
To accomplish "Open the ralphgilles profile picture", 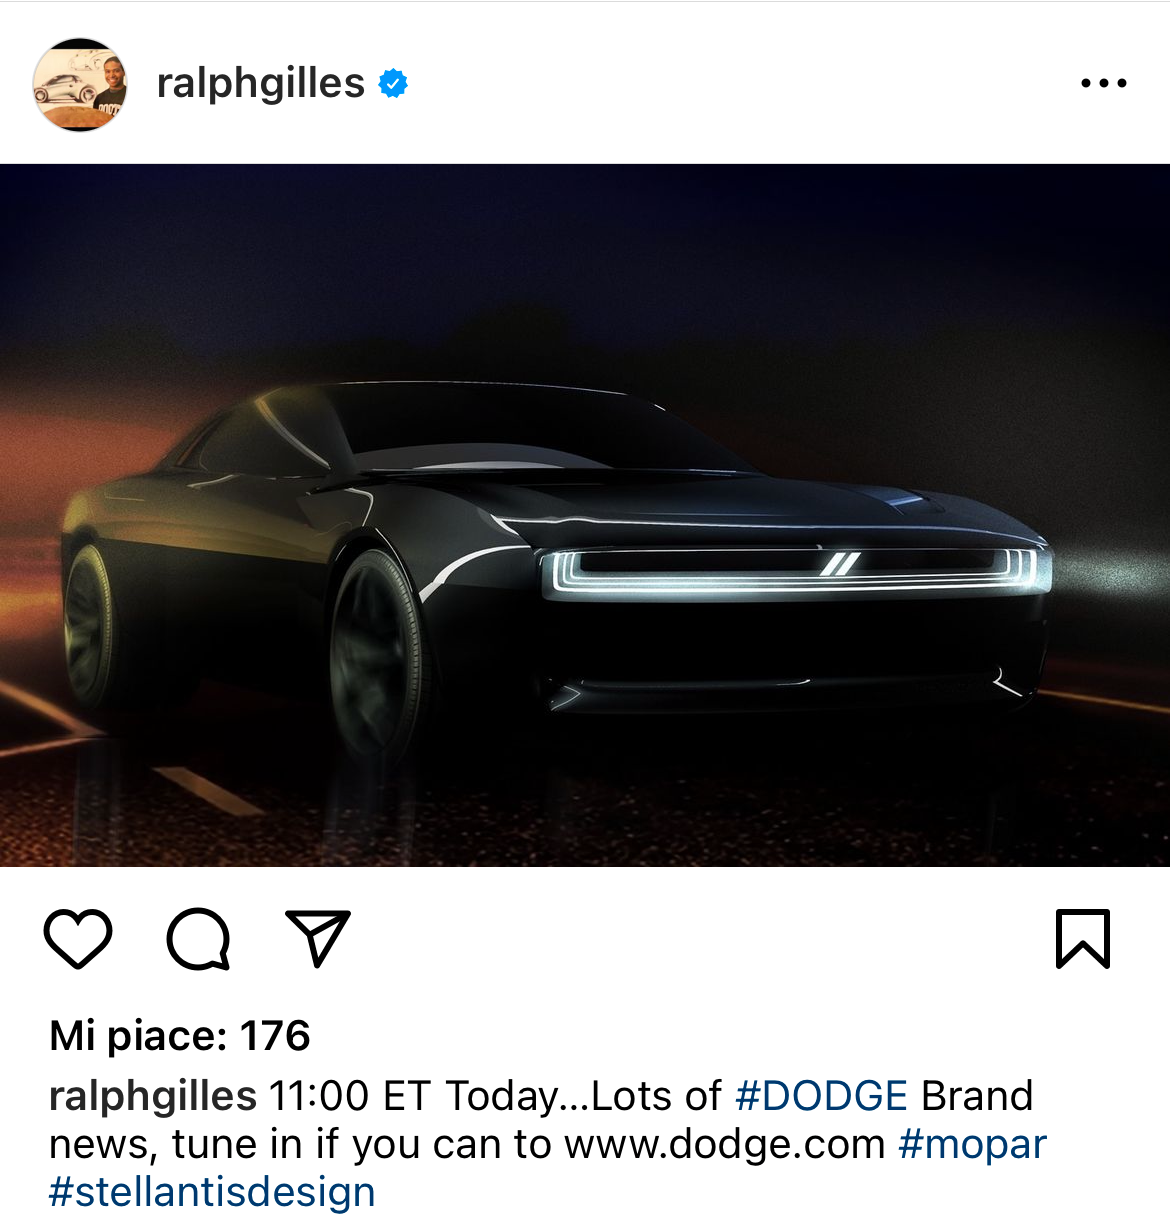I will pos(80,84).
